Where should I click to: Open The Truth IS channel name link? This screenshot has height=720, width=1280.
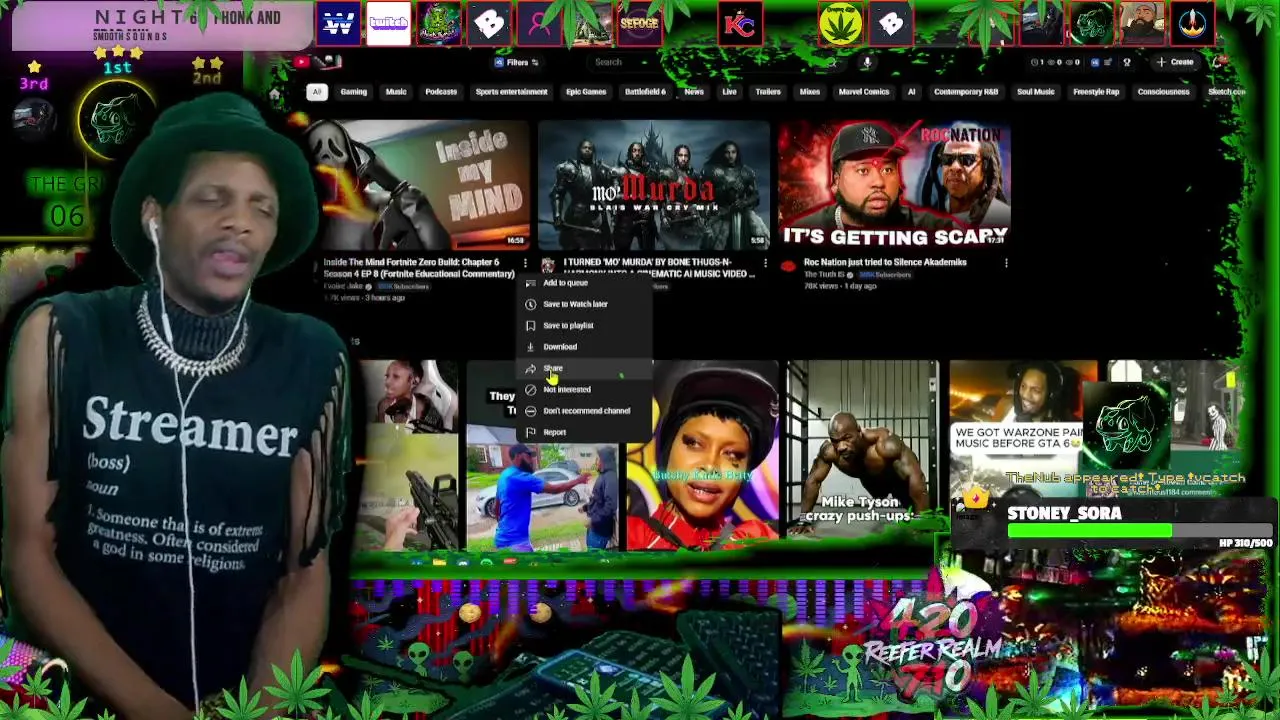825,274
